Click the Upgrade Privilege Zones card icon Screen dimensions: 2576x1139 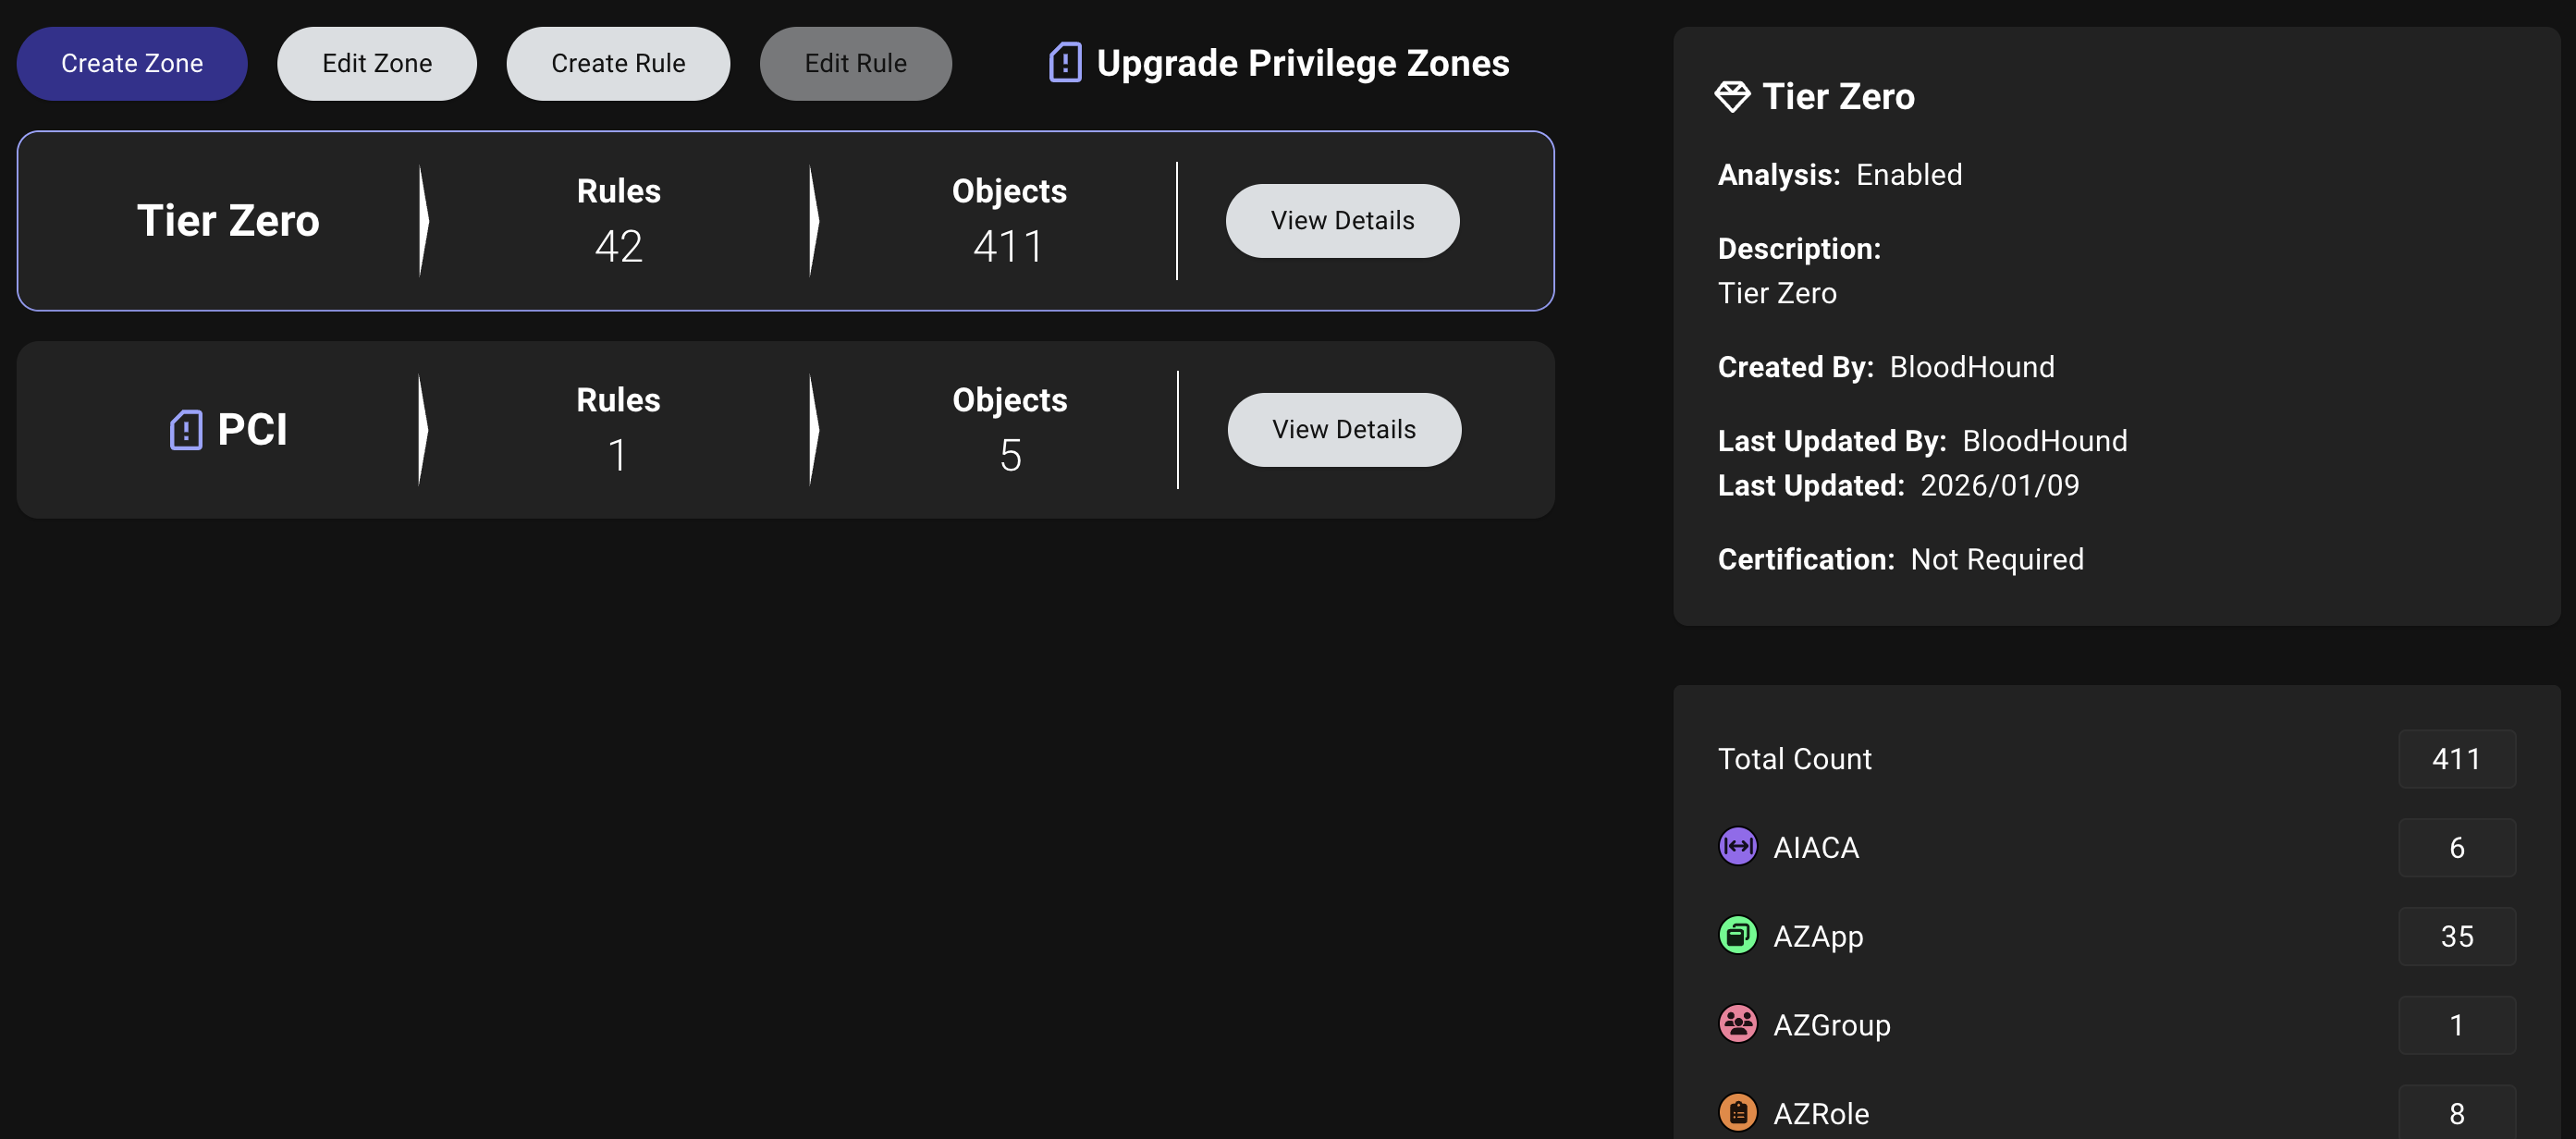point(1063,62)
